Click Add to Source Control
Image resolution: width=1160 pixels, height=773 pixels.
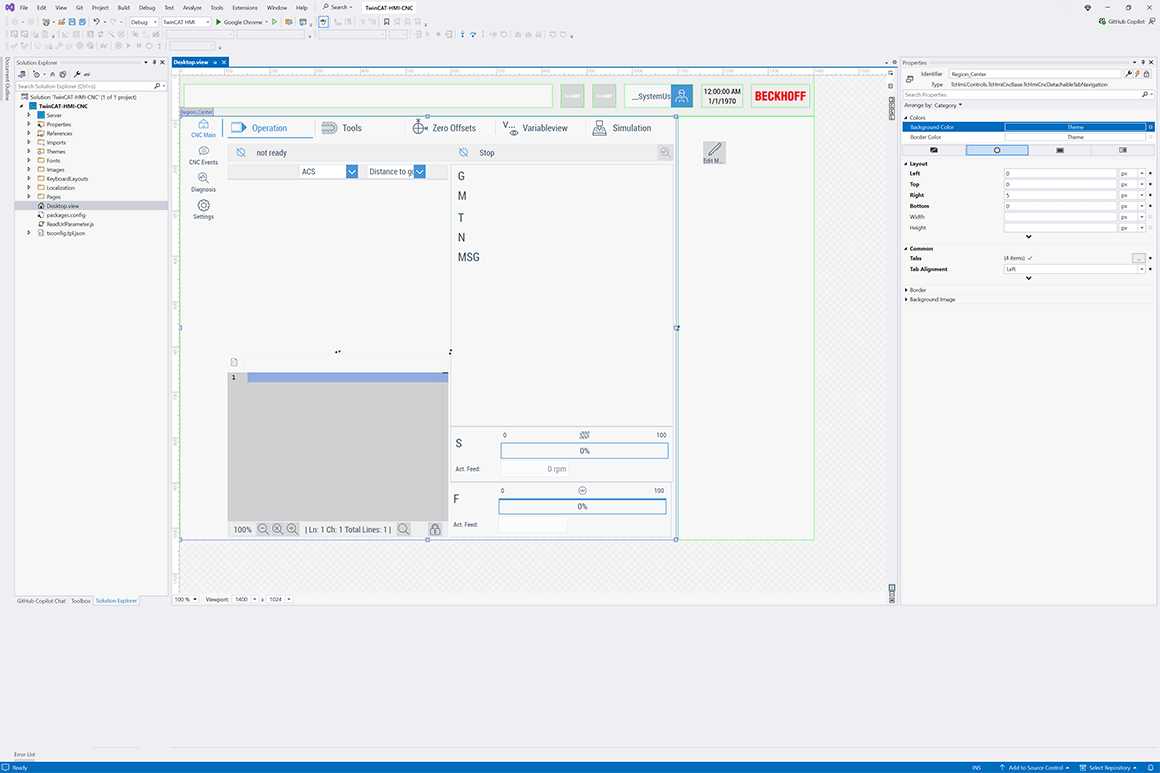tap(1034, 768)
